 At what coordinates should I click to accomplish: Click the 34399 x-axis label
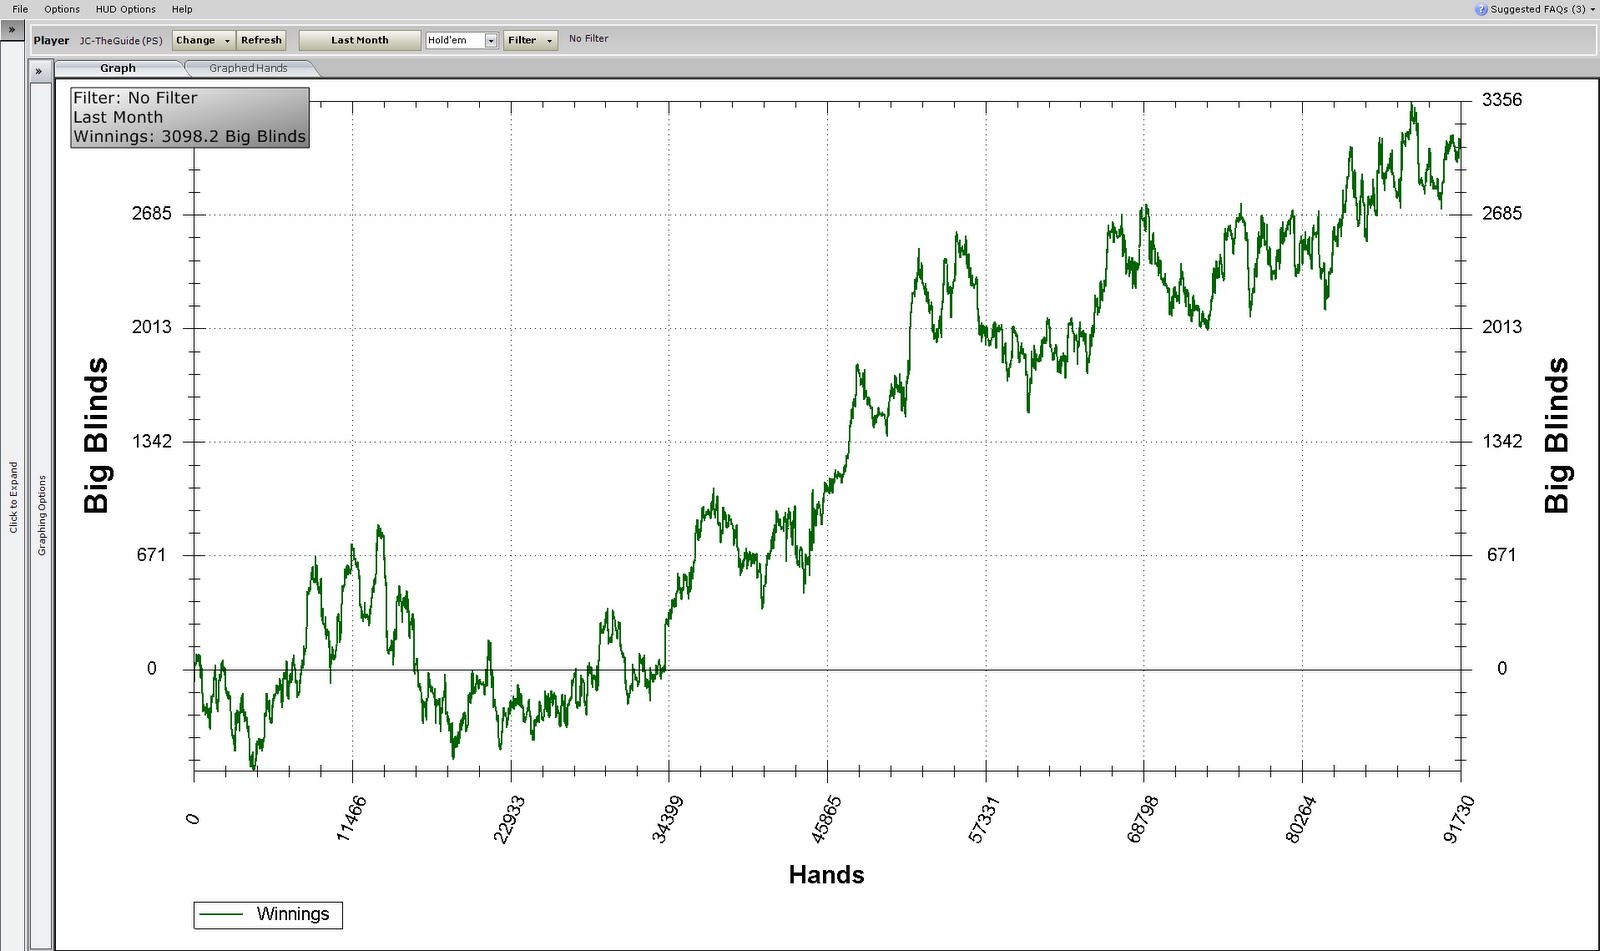[x=668, y=819]
